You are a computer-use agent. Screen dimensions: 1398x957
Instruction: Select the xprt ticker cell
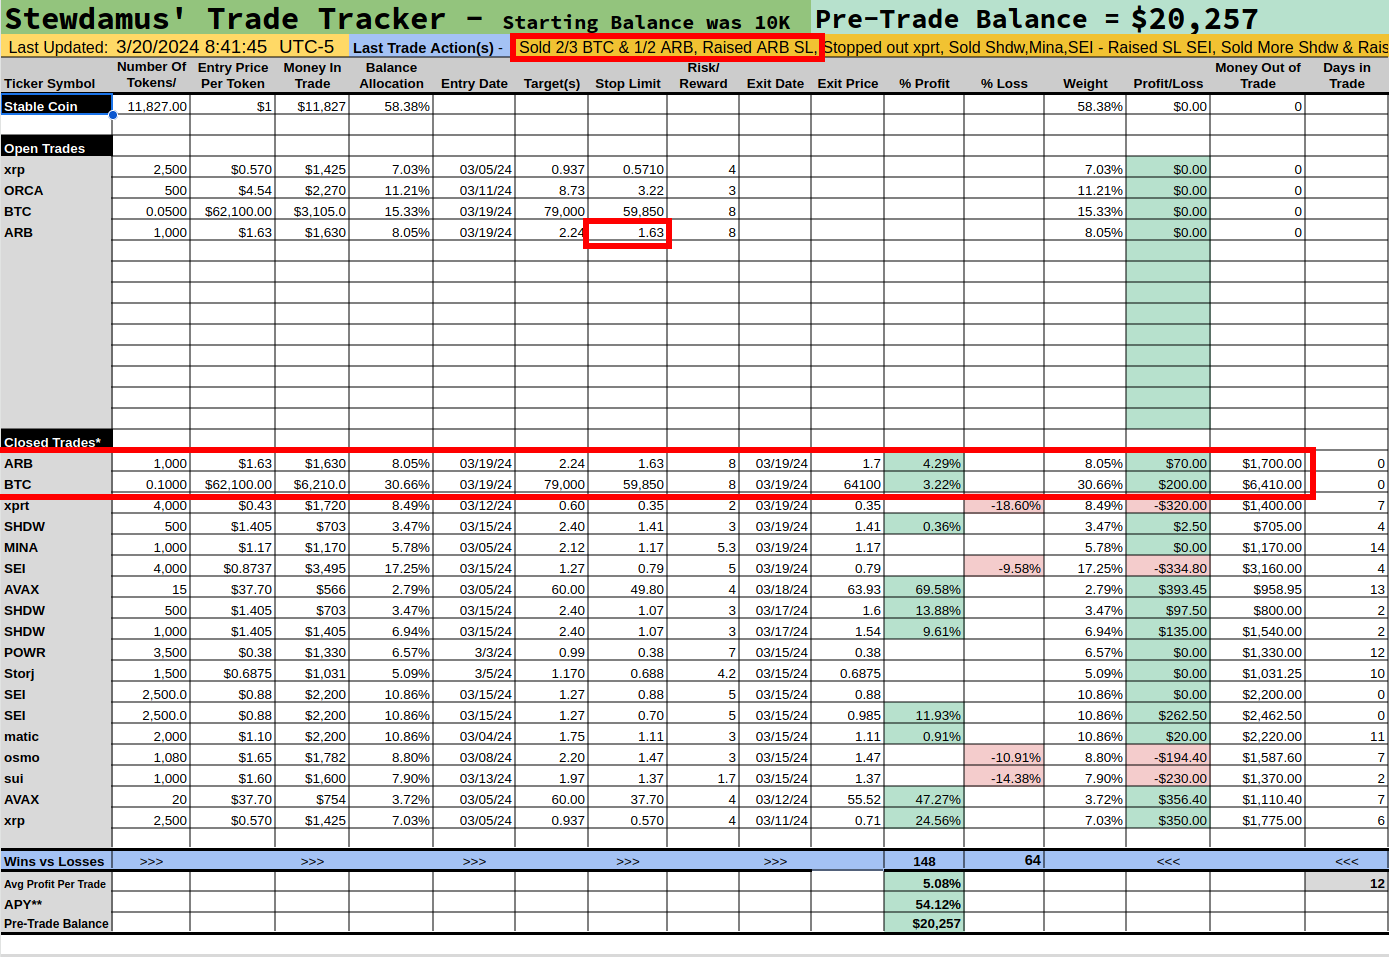click(56, 506)
